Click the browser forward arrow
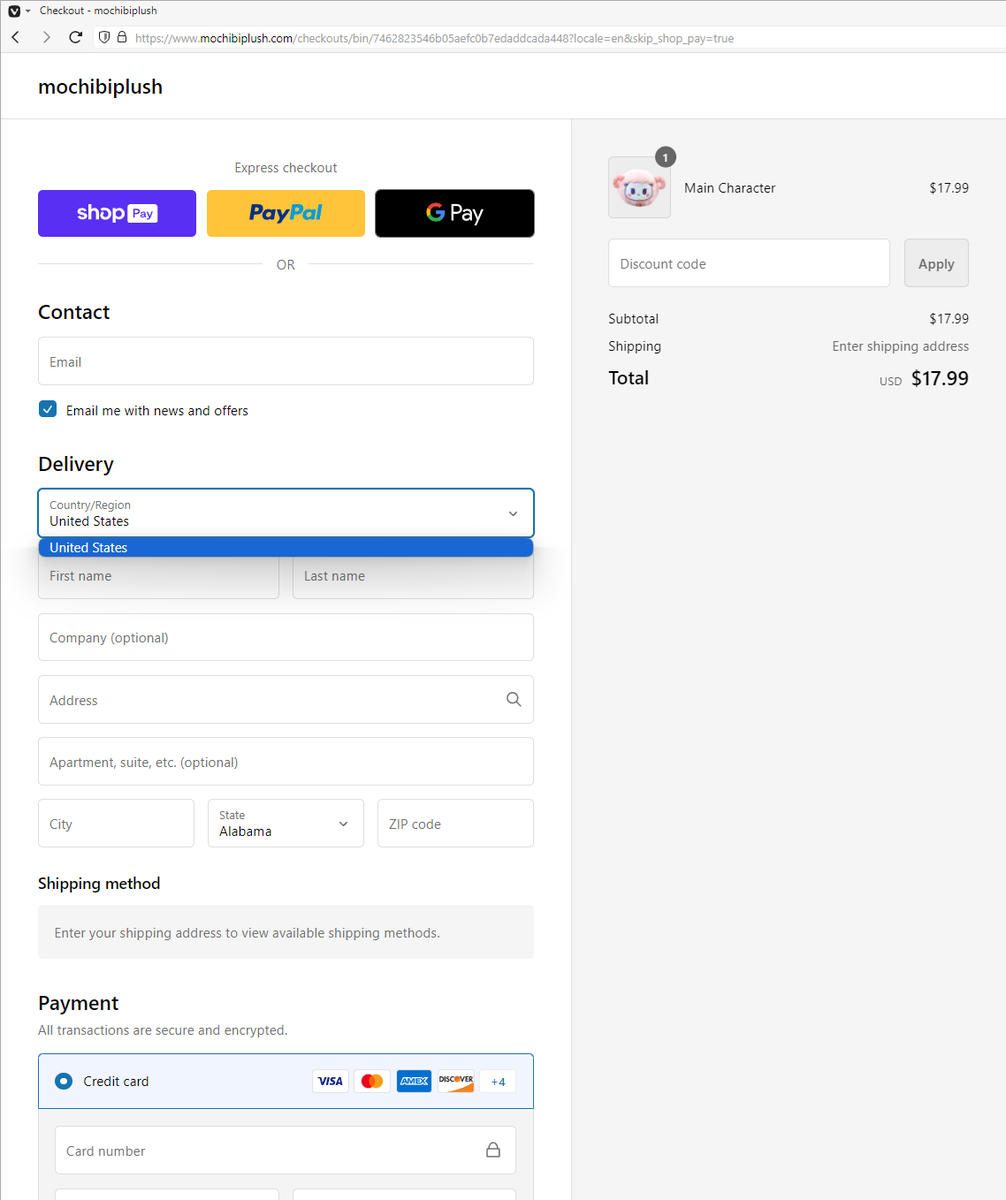The image size is (1006, 1200). point(46,37)
